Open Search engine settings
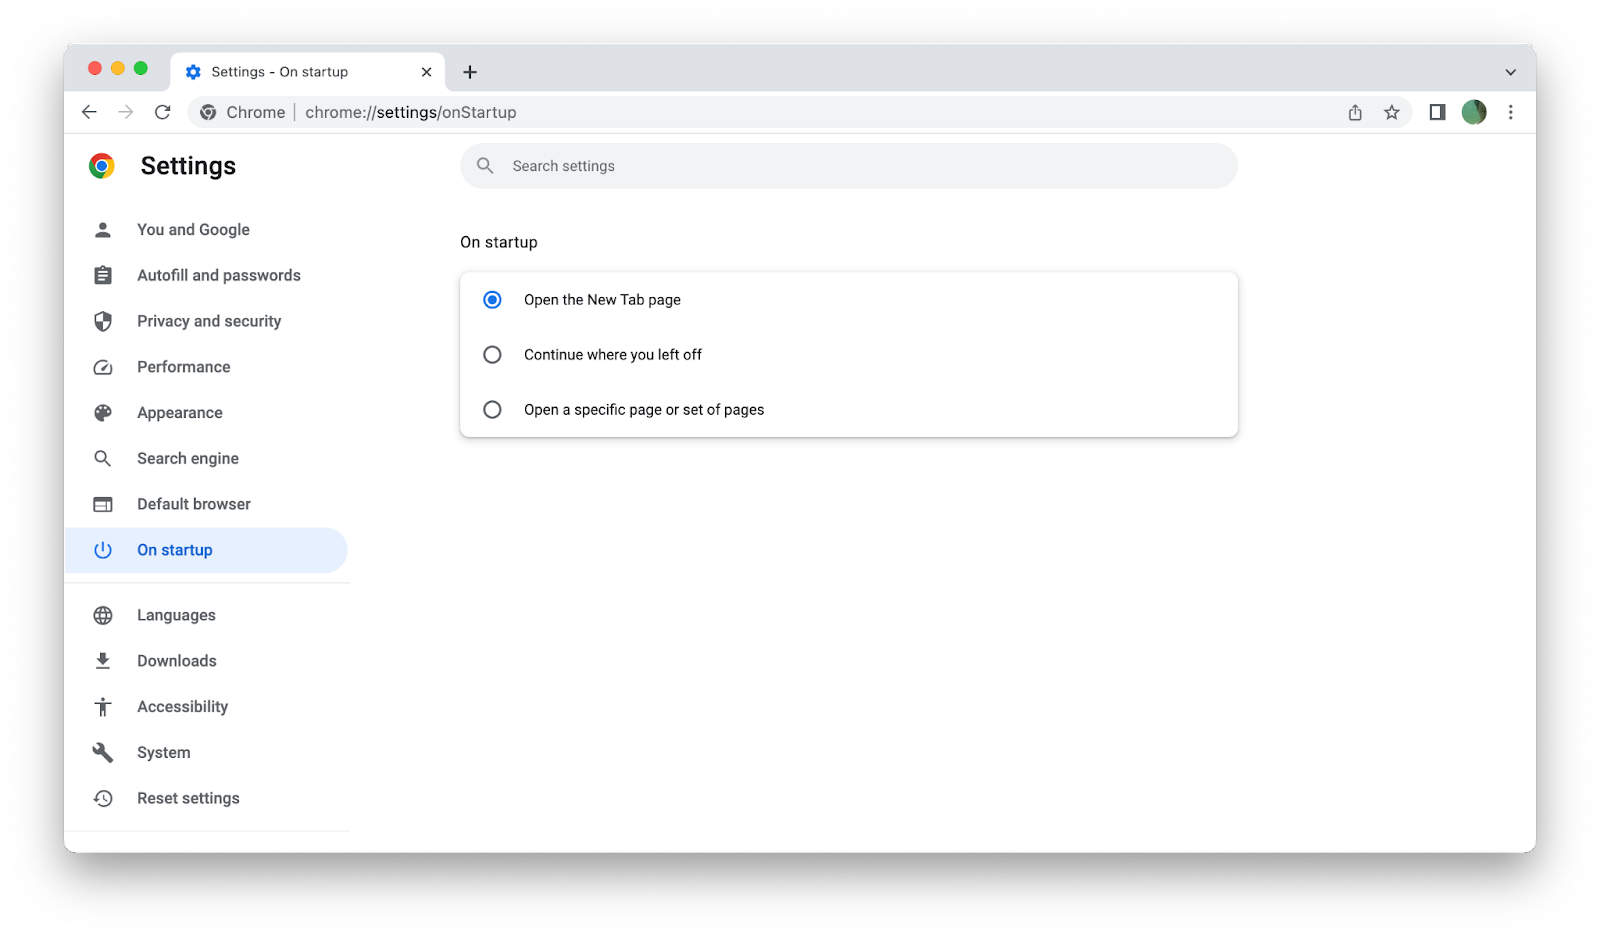Image resolution: width=1600 pixels, height=937 pixels. click(188, 458)
